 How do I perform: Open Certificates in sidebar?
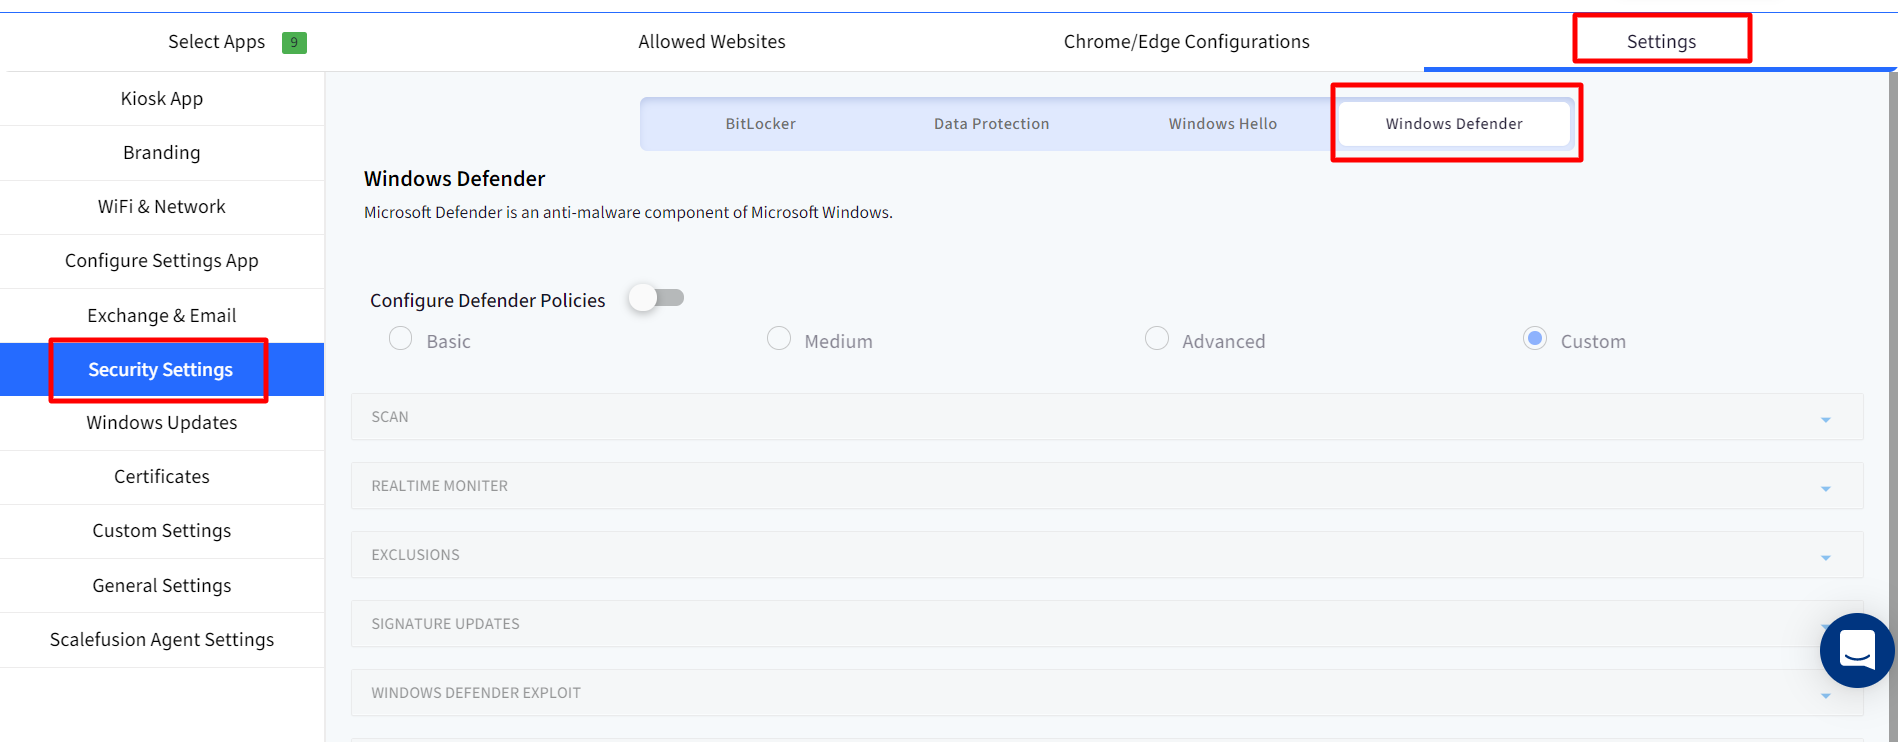point(162,477)
